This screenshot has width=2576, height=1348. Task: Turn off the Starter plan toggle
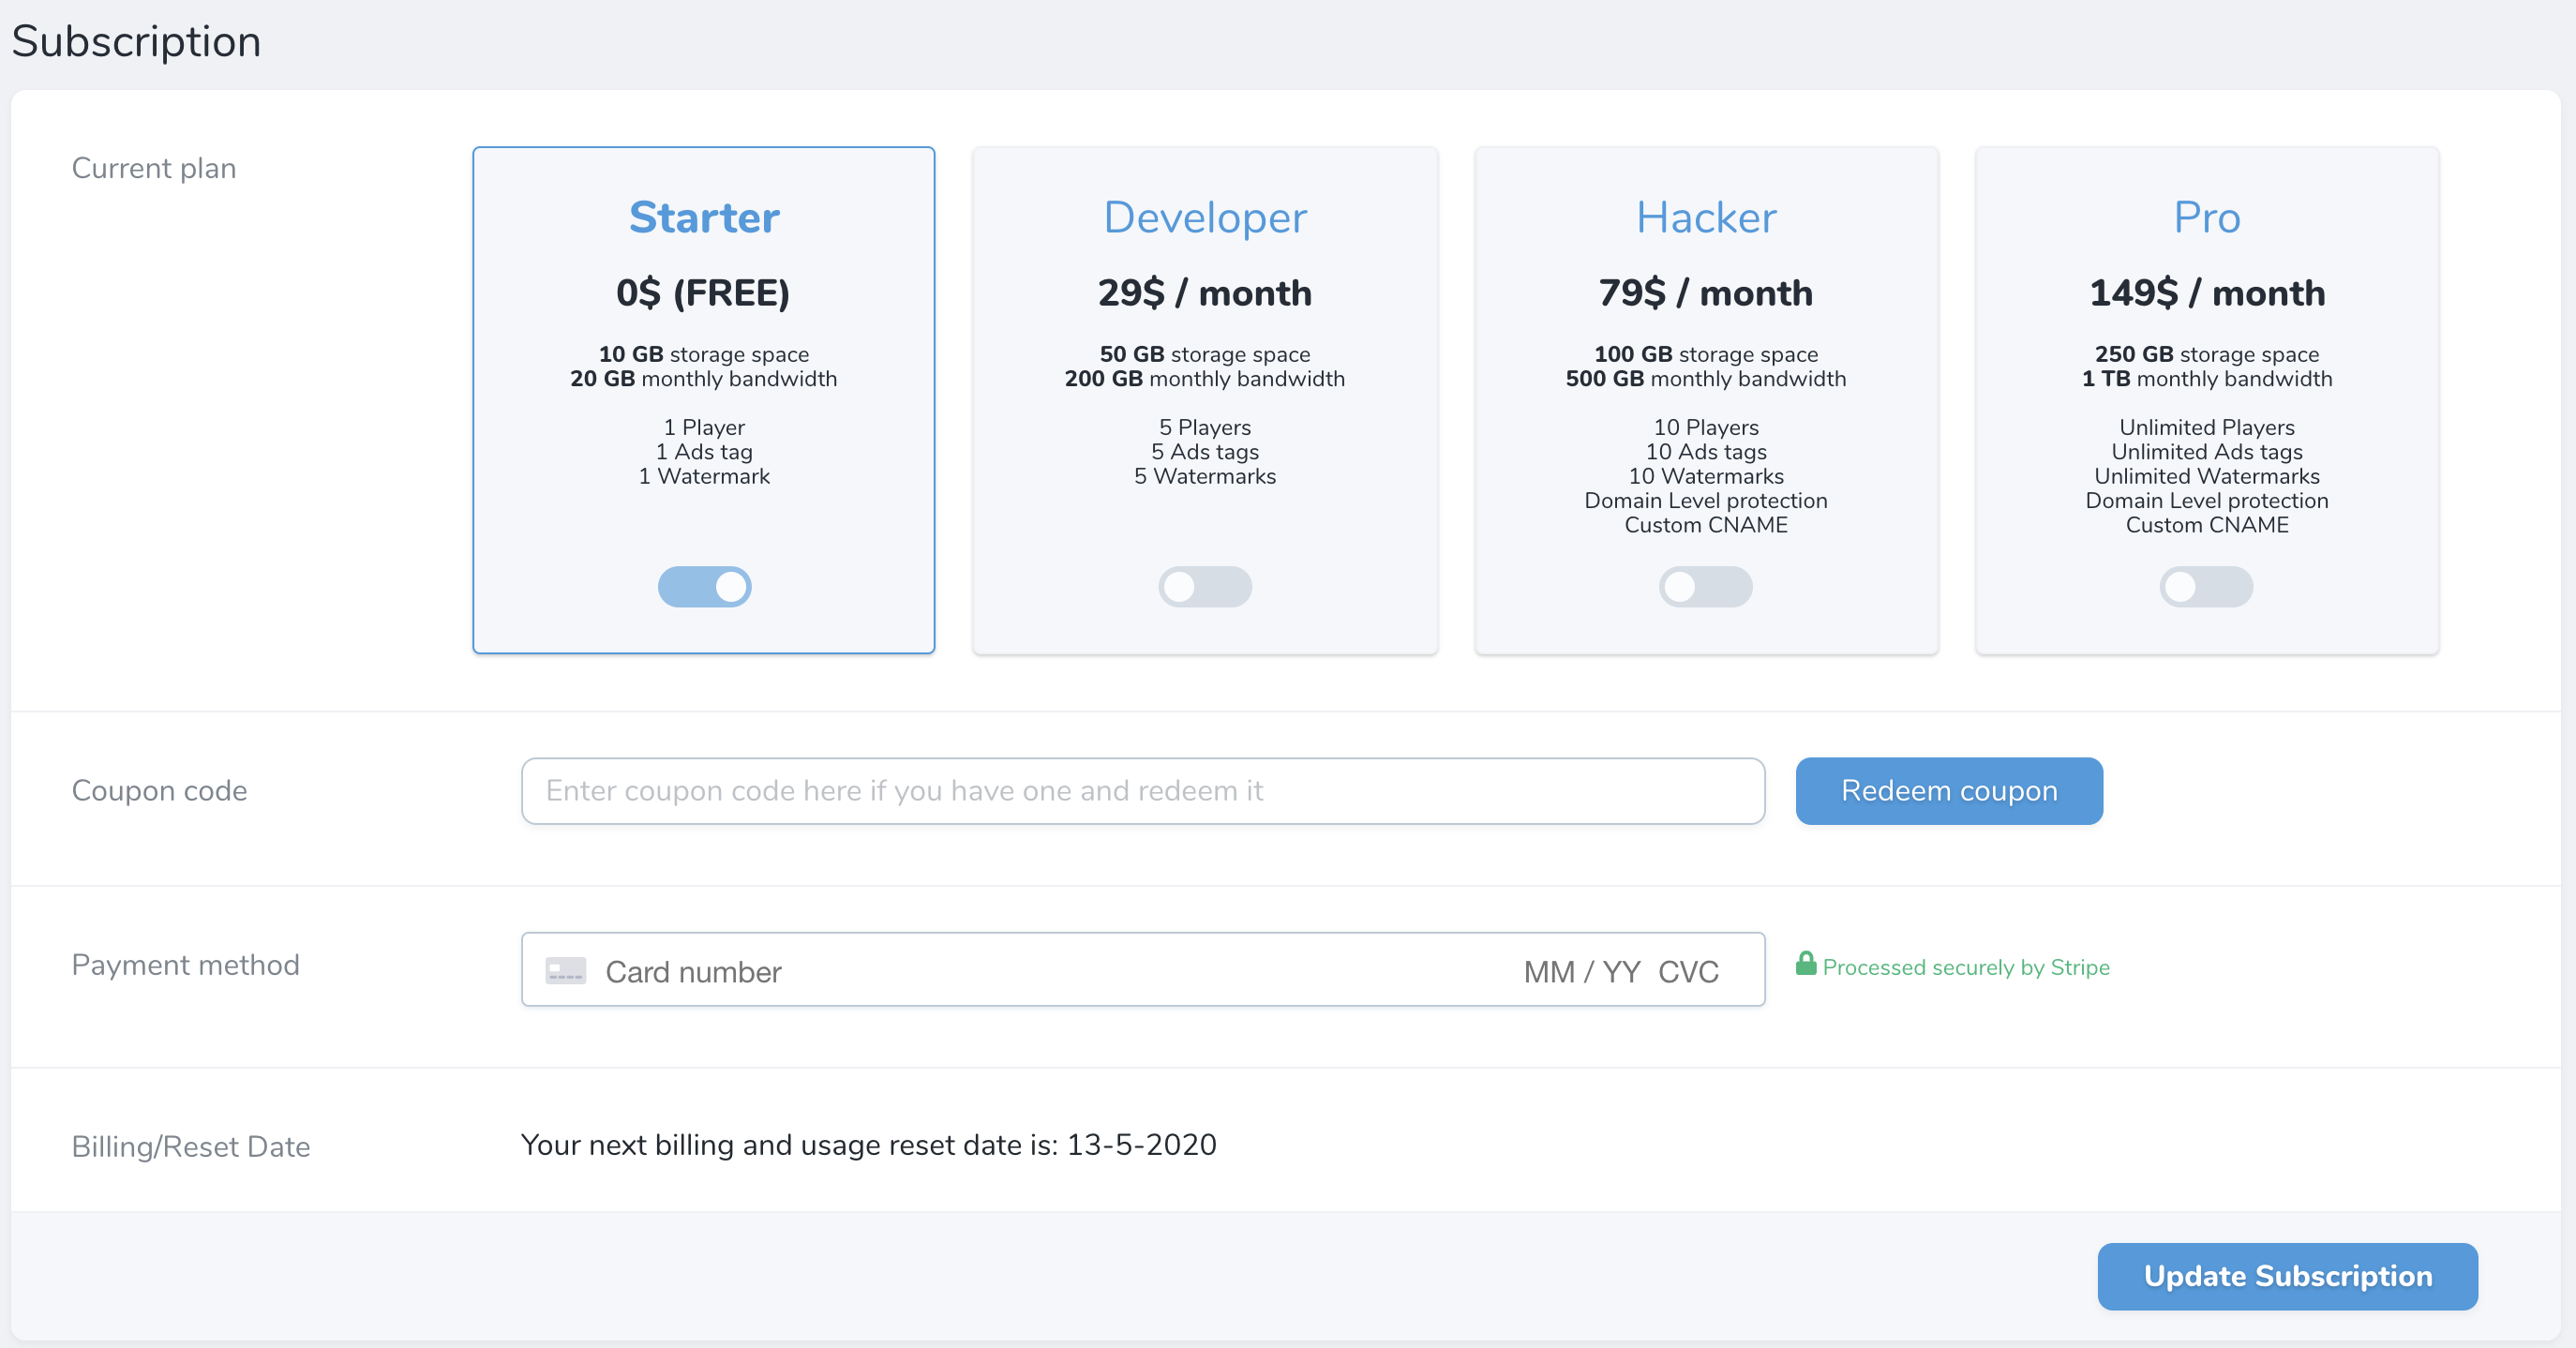click(704, 587)
